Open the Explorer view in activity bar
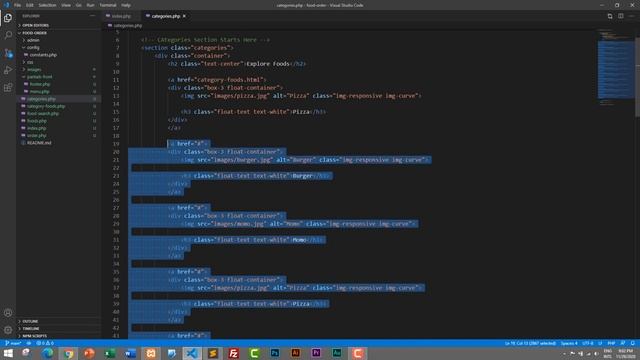This screenshot has width=640, height=360. pos(8,18)
